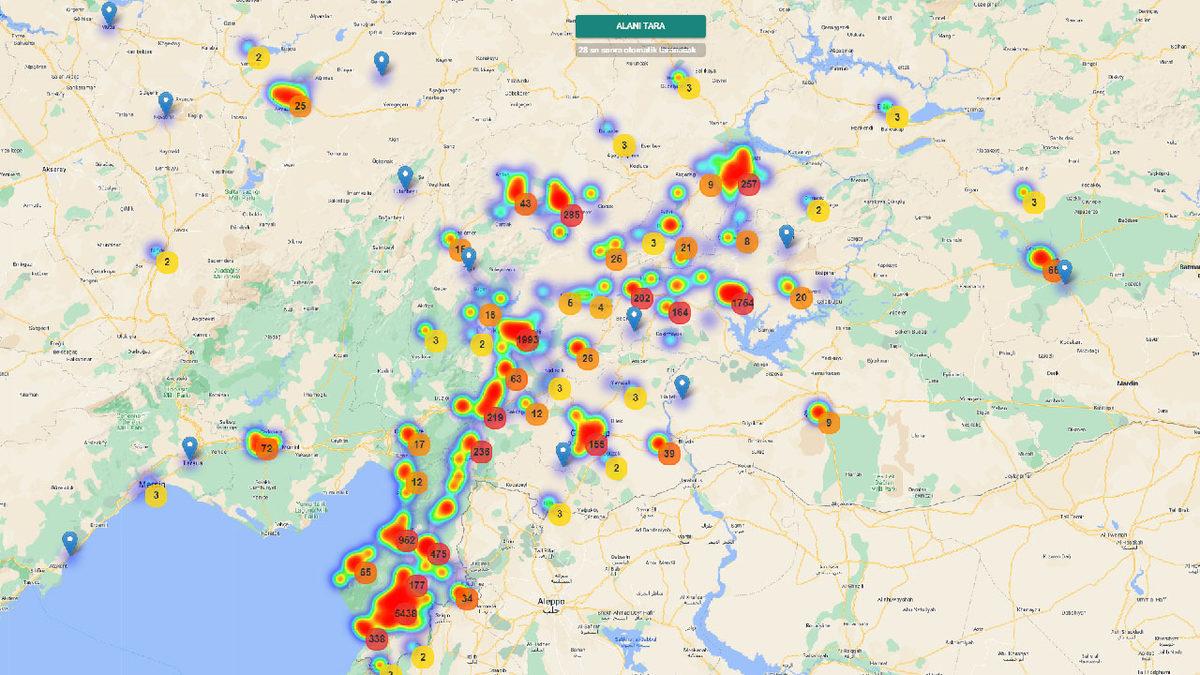The width and height of the screenshot is (1200, 675).
Task: Select the blue pin near Mersin coastline
Action: tap(70, 541)
